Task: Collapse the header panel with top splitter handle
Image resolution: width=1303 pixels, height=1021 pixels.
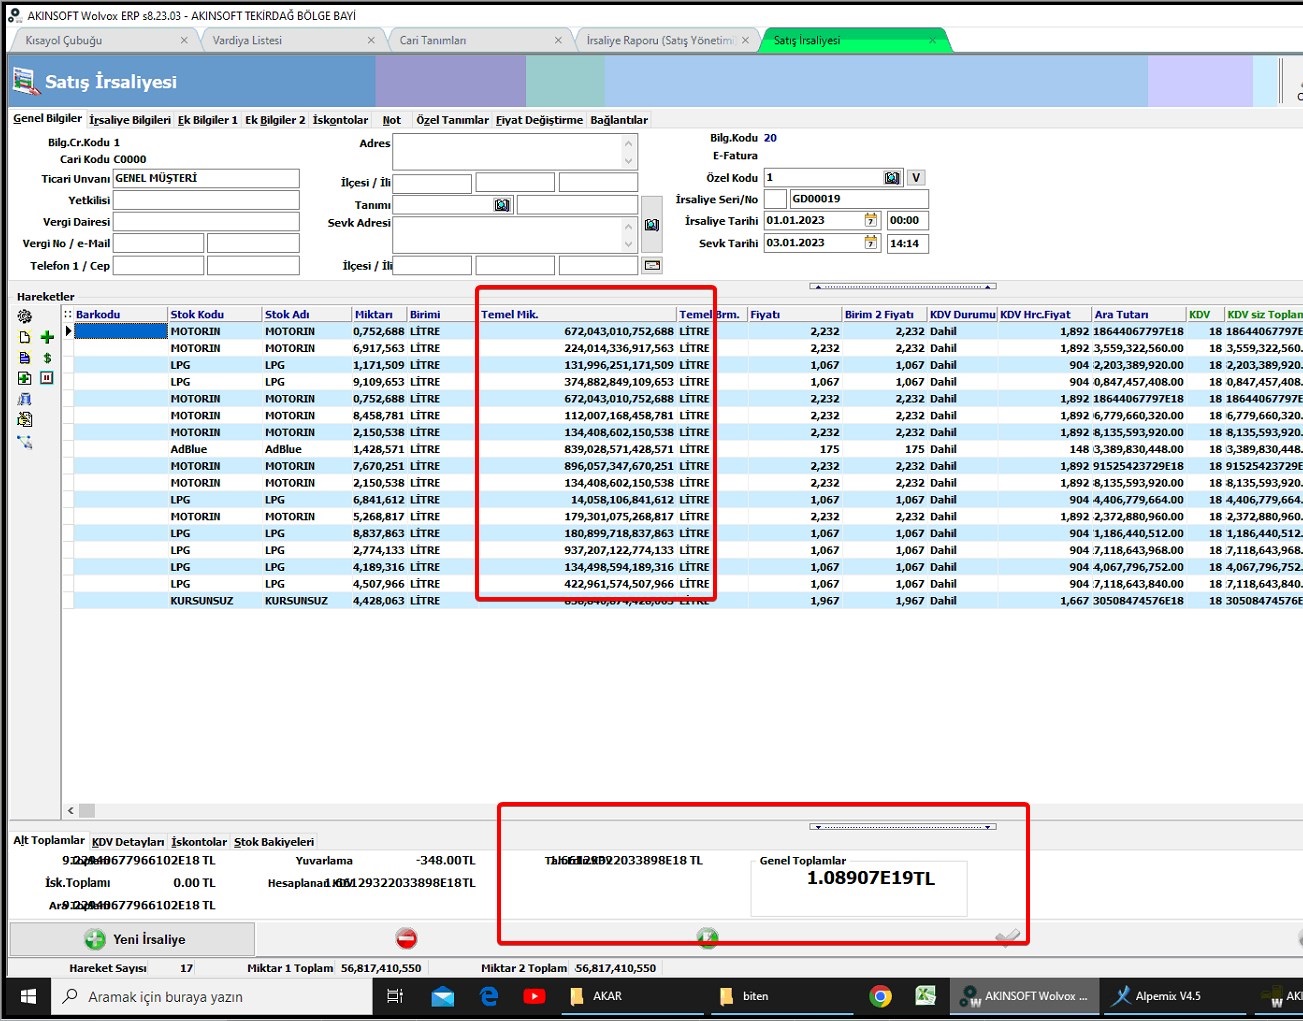Action: pos(903,286)
